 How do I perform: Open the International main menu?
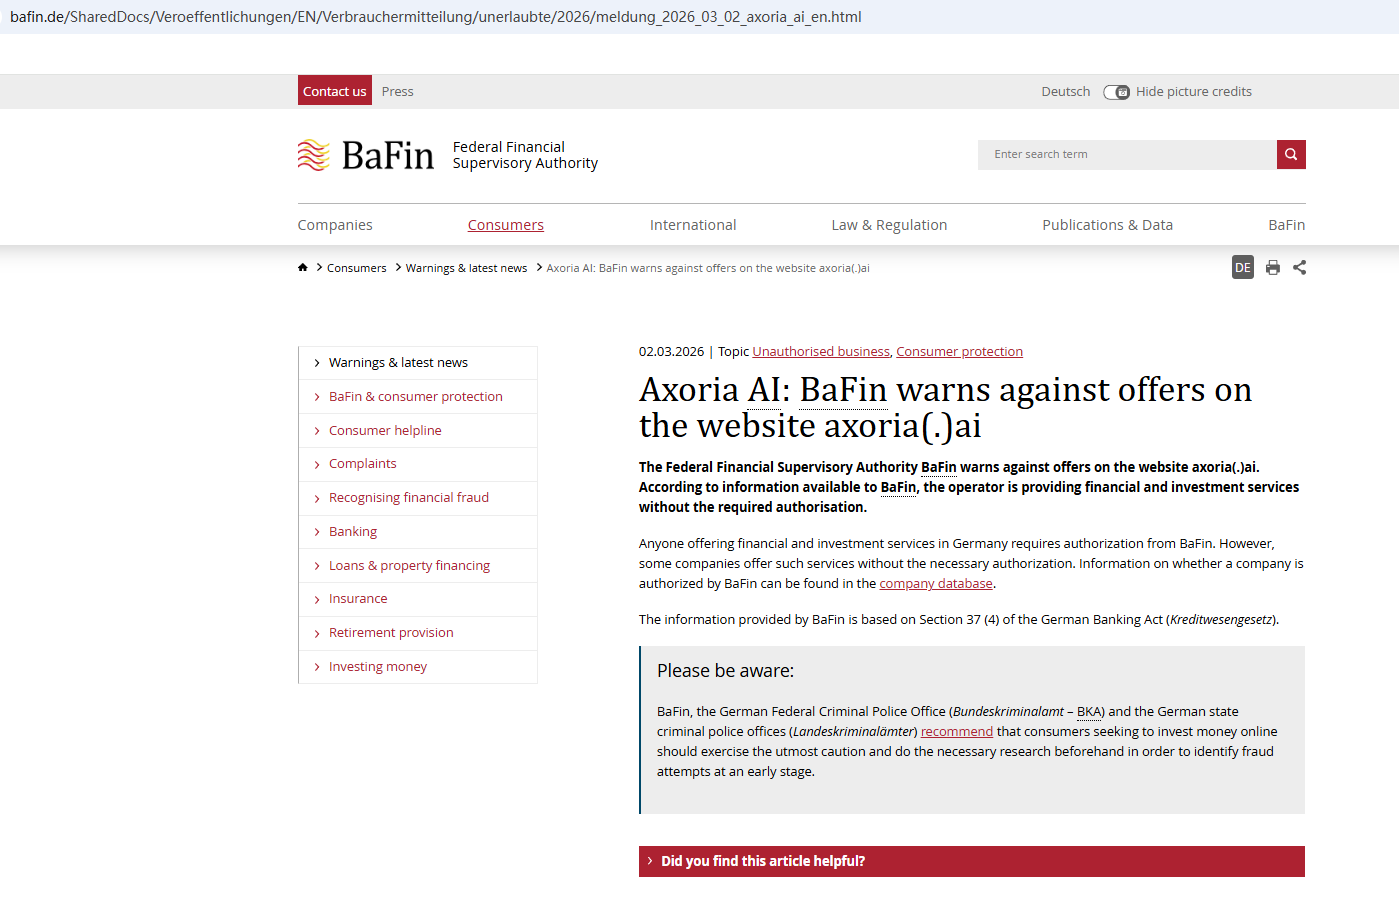[x=693, y=225]
